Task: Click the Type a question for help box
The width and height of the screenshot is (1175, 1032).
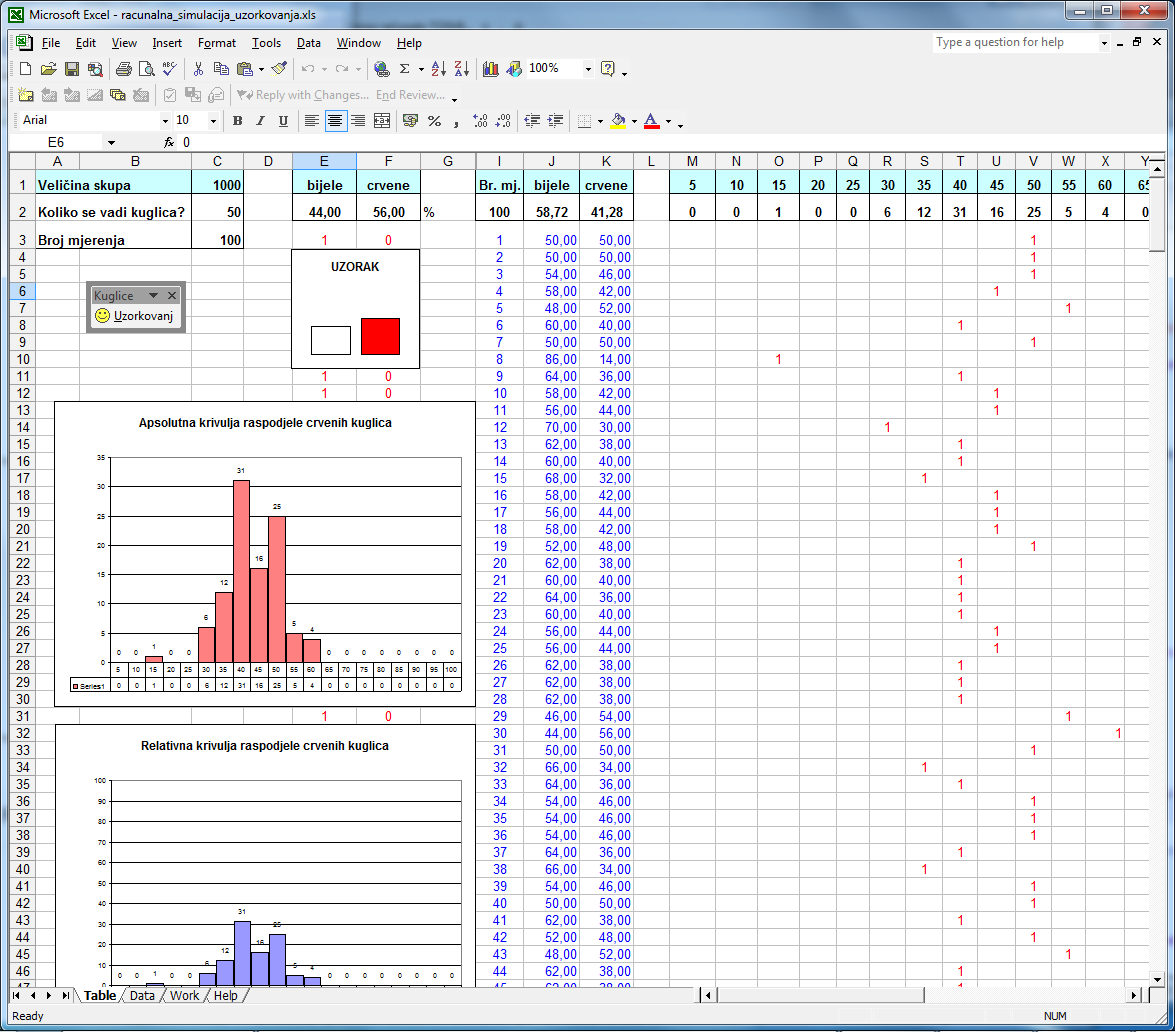Action: (x=1015, y=43)
